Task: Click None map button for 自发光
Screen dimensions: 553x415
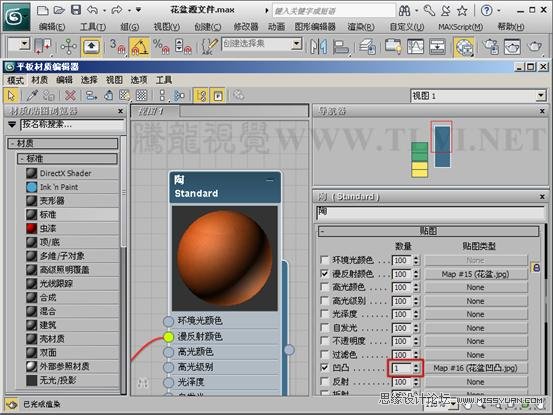Action: 475,328
